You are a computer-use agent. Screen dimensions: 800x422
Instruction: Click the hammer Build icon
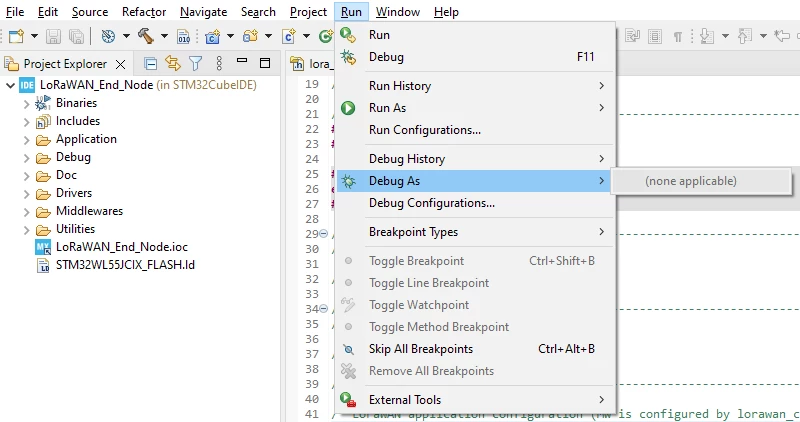[x=146, y=36]
